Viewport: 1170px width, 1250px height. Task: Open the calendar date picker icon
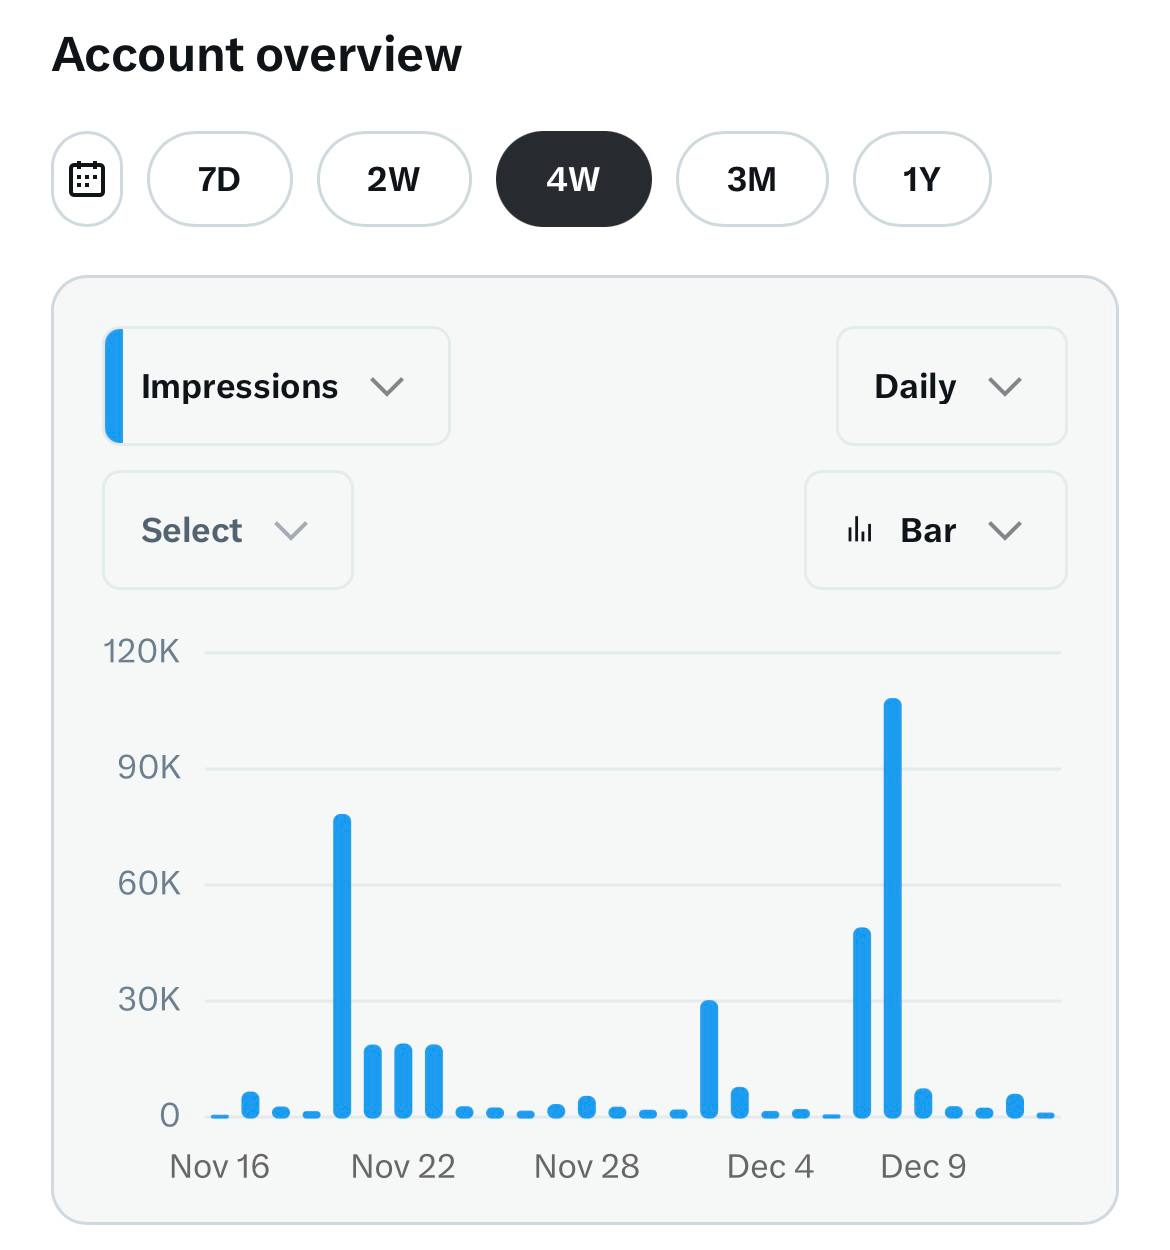tap(87, 179)
